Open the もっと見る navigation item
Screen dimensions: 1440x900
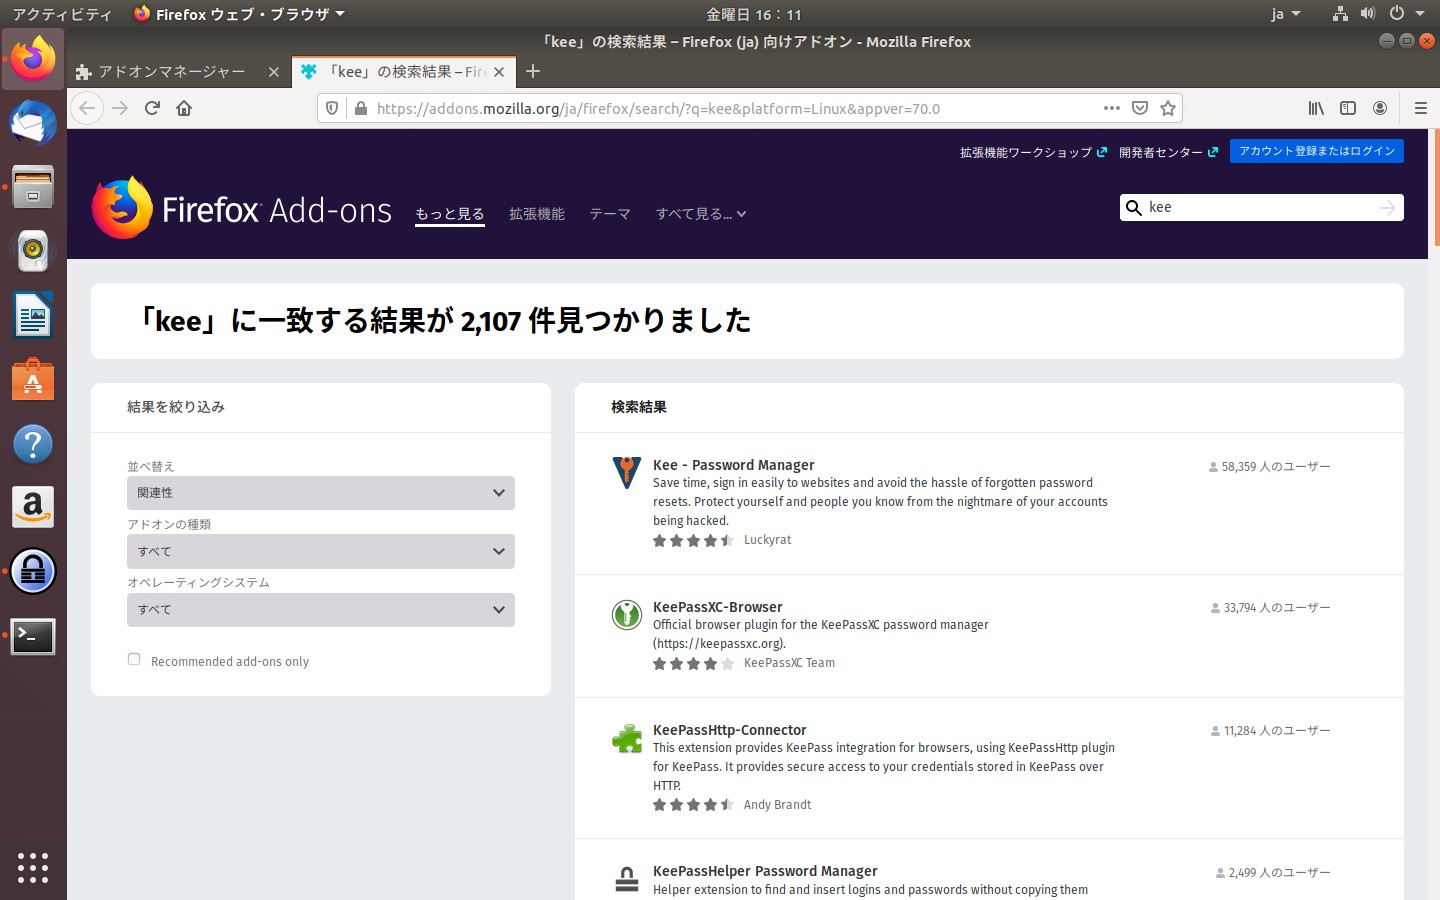click(x=450, y=214)
